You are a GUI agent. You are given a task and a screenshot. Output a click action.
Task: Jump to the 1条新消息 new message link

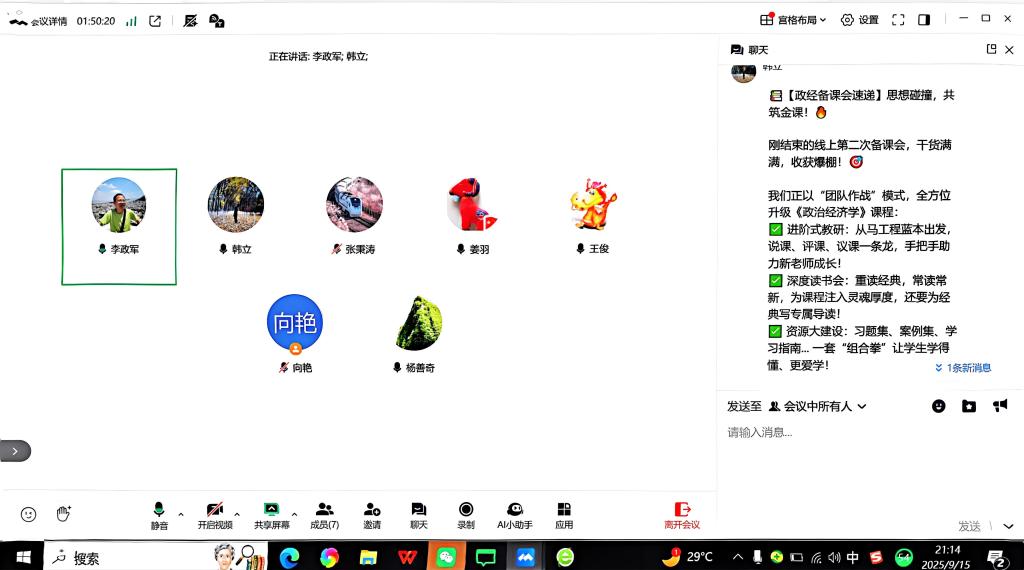(963, 368)
